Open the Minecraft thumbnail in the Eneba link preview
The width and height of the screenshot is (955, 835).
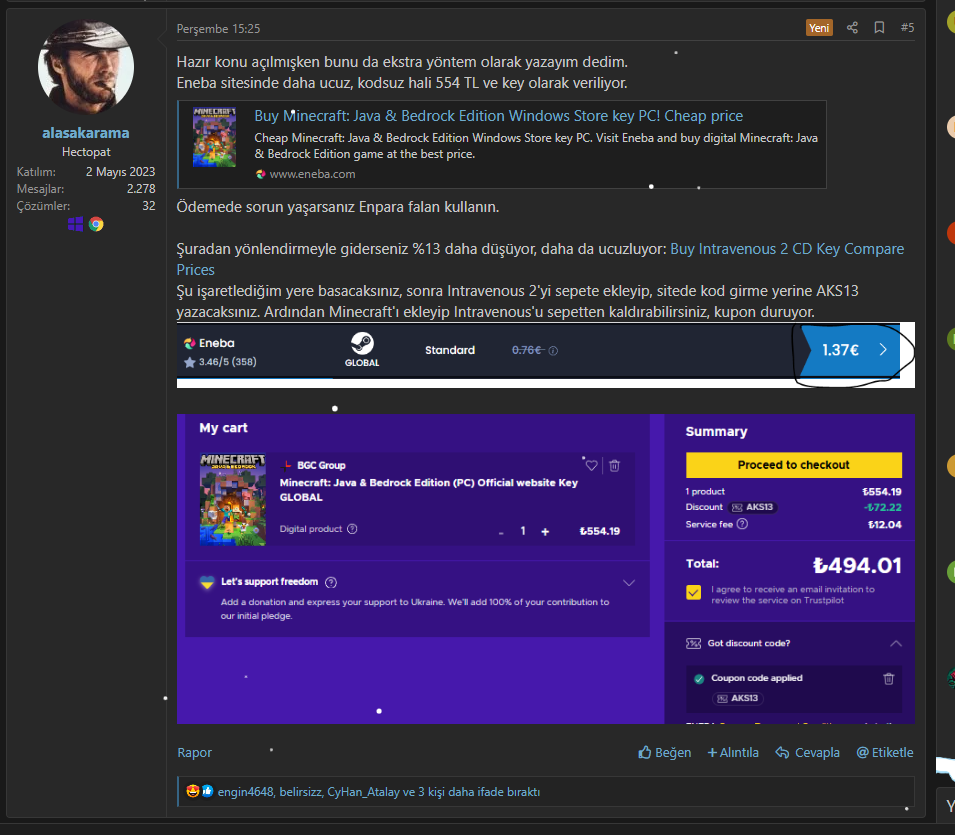tap(214, 137)
